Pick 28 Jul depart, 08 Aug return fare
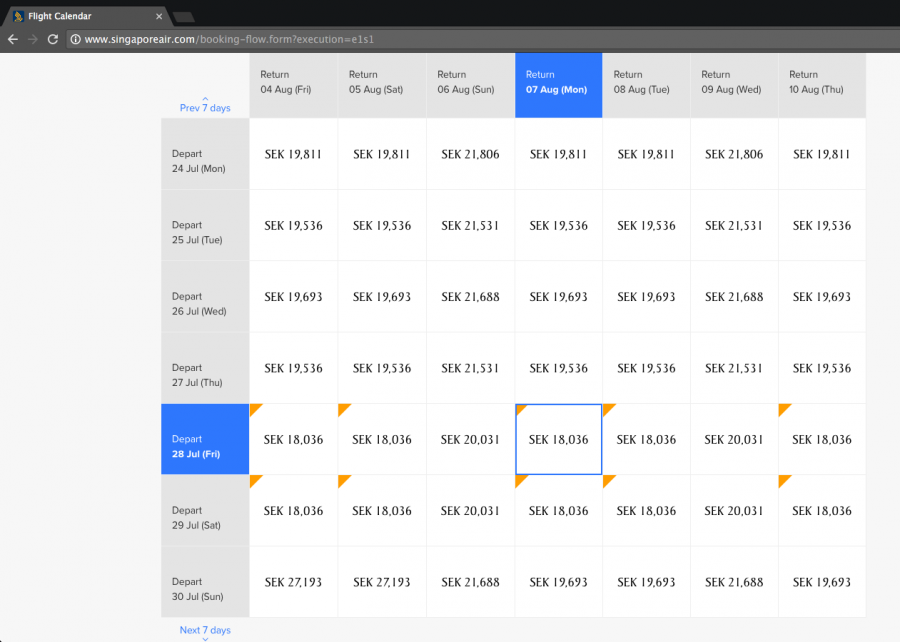 tap(646, 439)
